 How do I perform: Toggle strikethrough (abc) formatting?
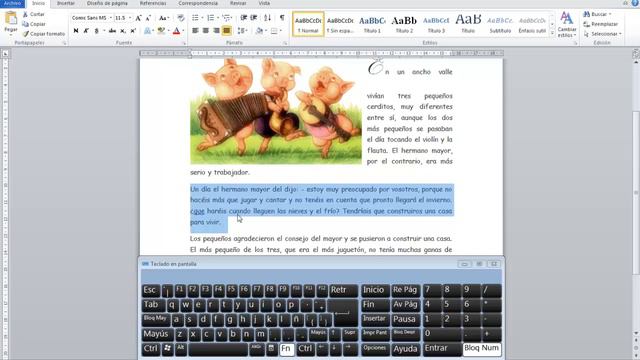[112, 31]
